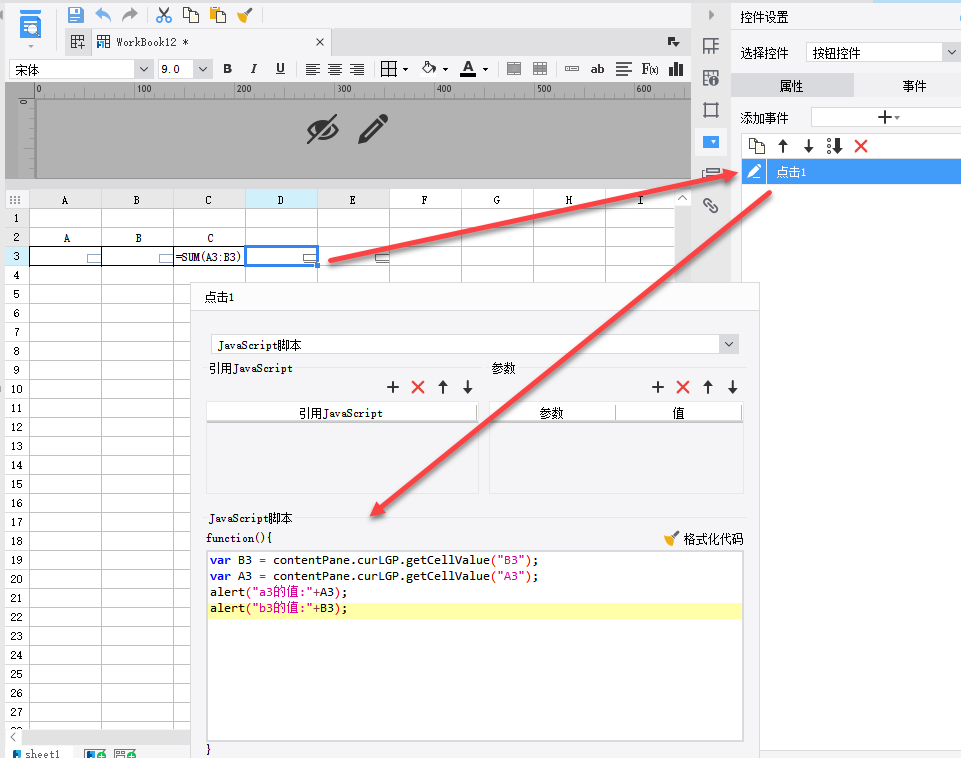Click the Copy icon in top toolbar
Viewport: 961px width, 758px height.
tap(191, 15)
